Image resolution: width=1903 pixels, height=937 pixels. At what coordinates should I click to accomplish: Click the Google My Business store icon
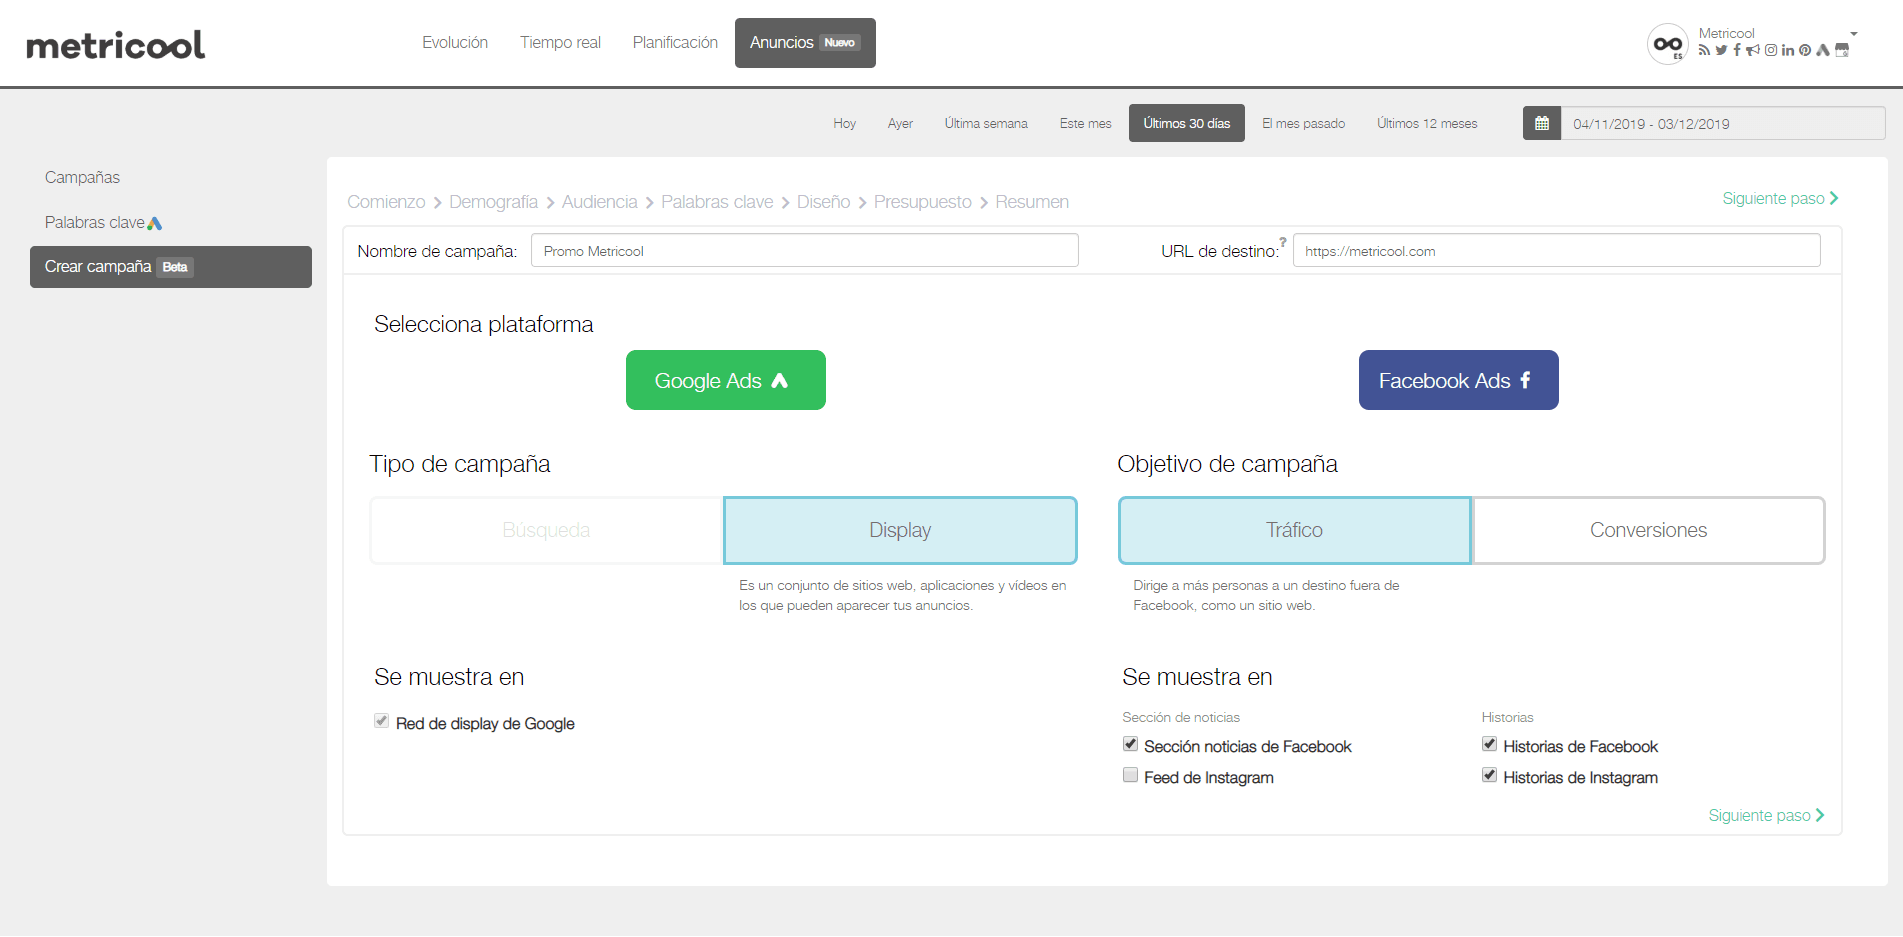coord(1842,50)
